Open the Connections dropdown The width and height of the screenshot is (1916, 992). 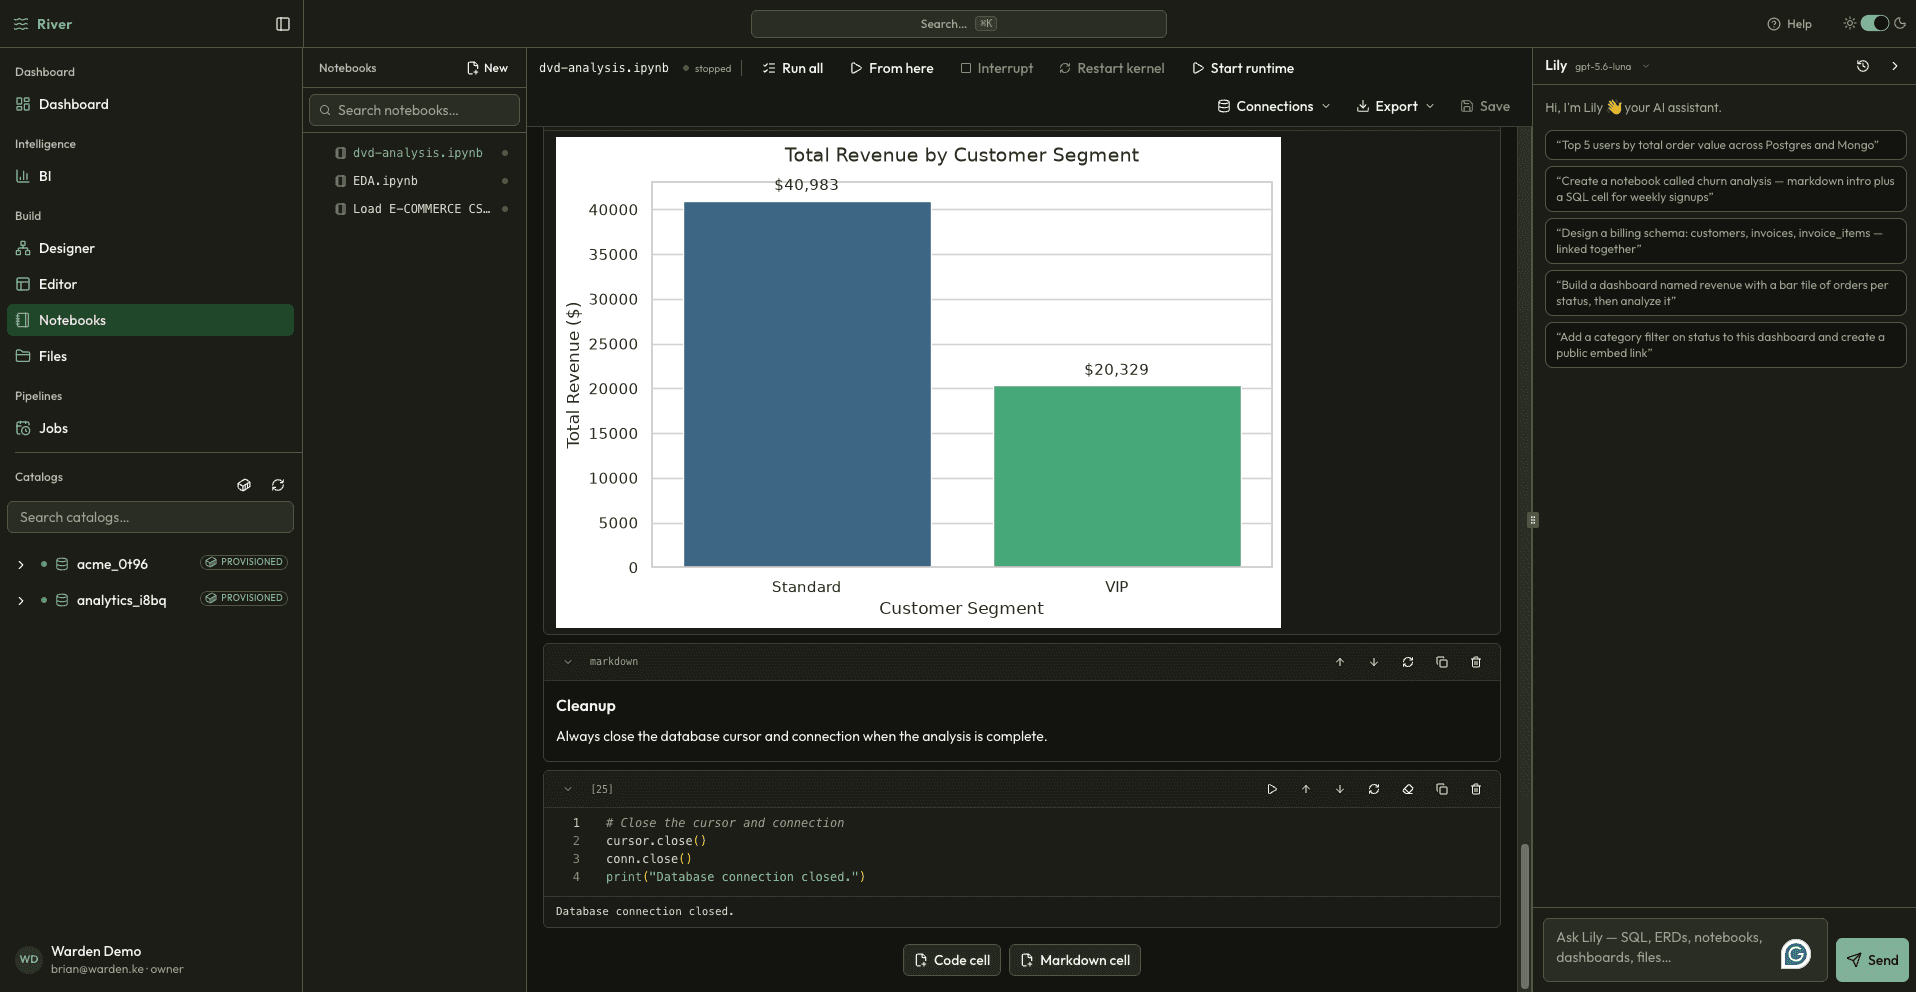(x=1274, y=106)
